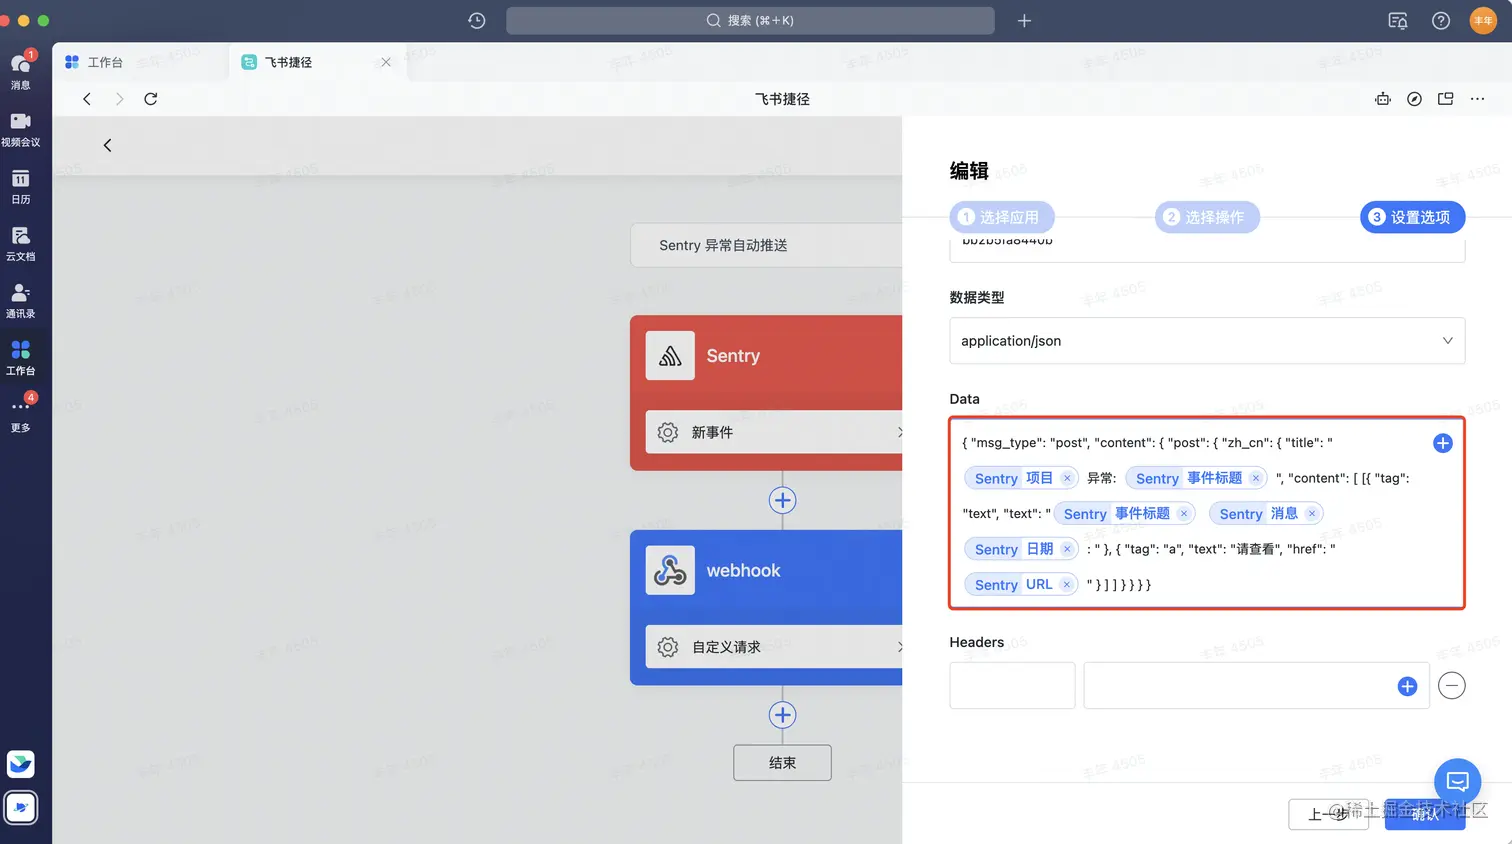Viewport: 1512px width, 844px height.
Task: Click the 结束 end node
Action: click(782, 762)
